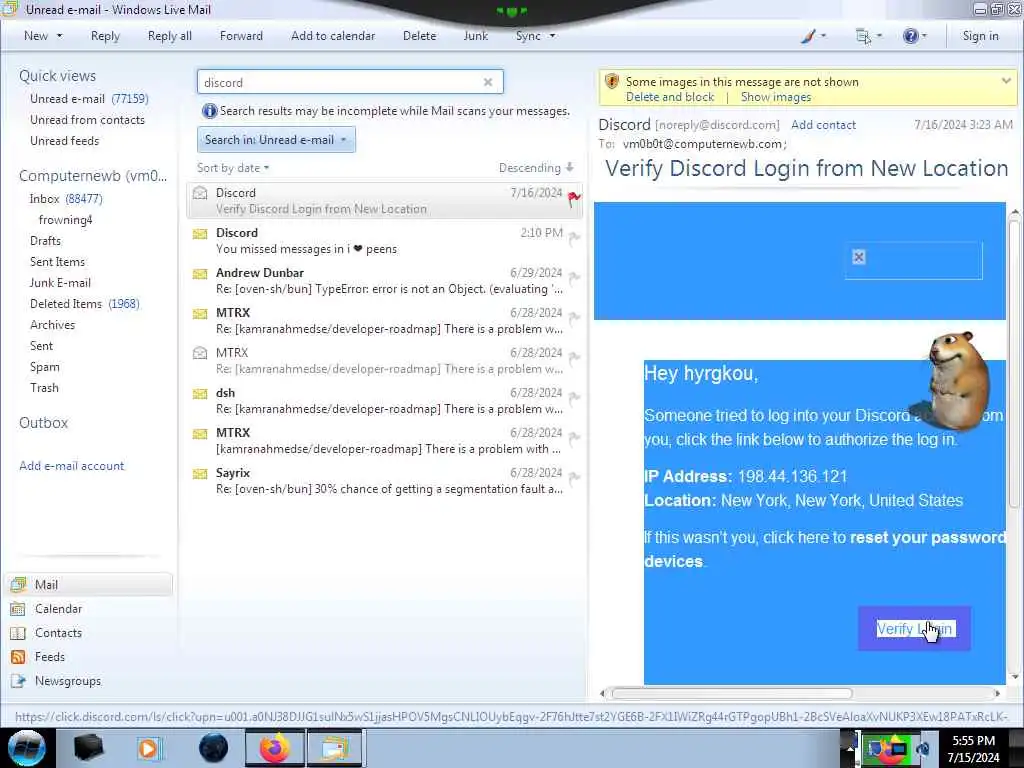1024x768 pixels.
Task: Click the message vertical scrollbar thumb
Action: [x=1014, y=362]
